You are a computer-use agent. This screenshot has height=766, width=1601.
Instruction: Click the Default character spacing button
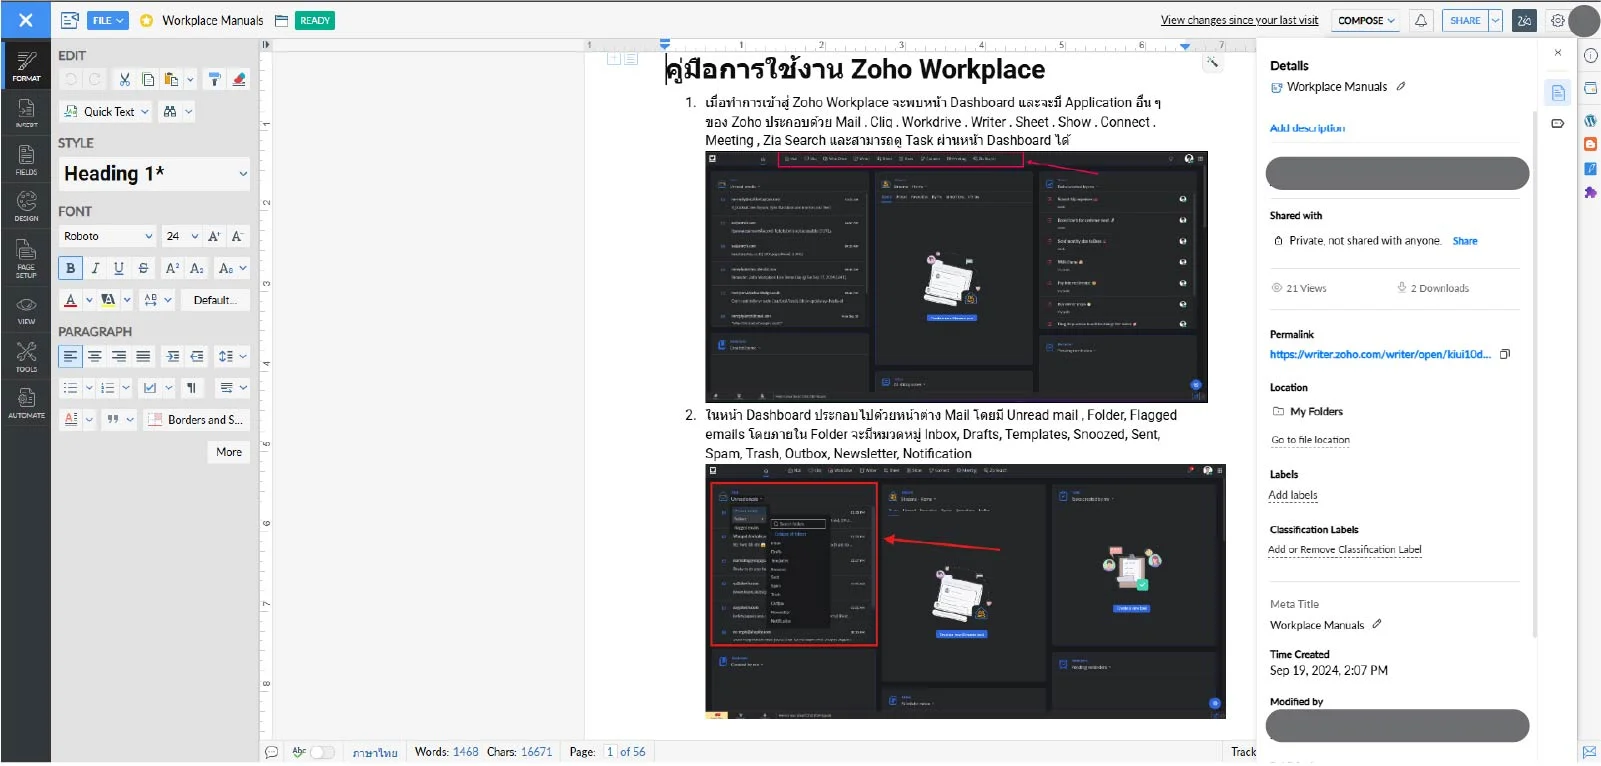pos(215,300)
